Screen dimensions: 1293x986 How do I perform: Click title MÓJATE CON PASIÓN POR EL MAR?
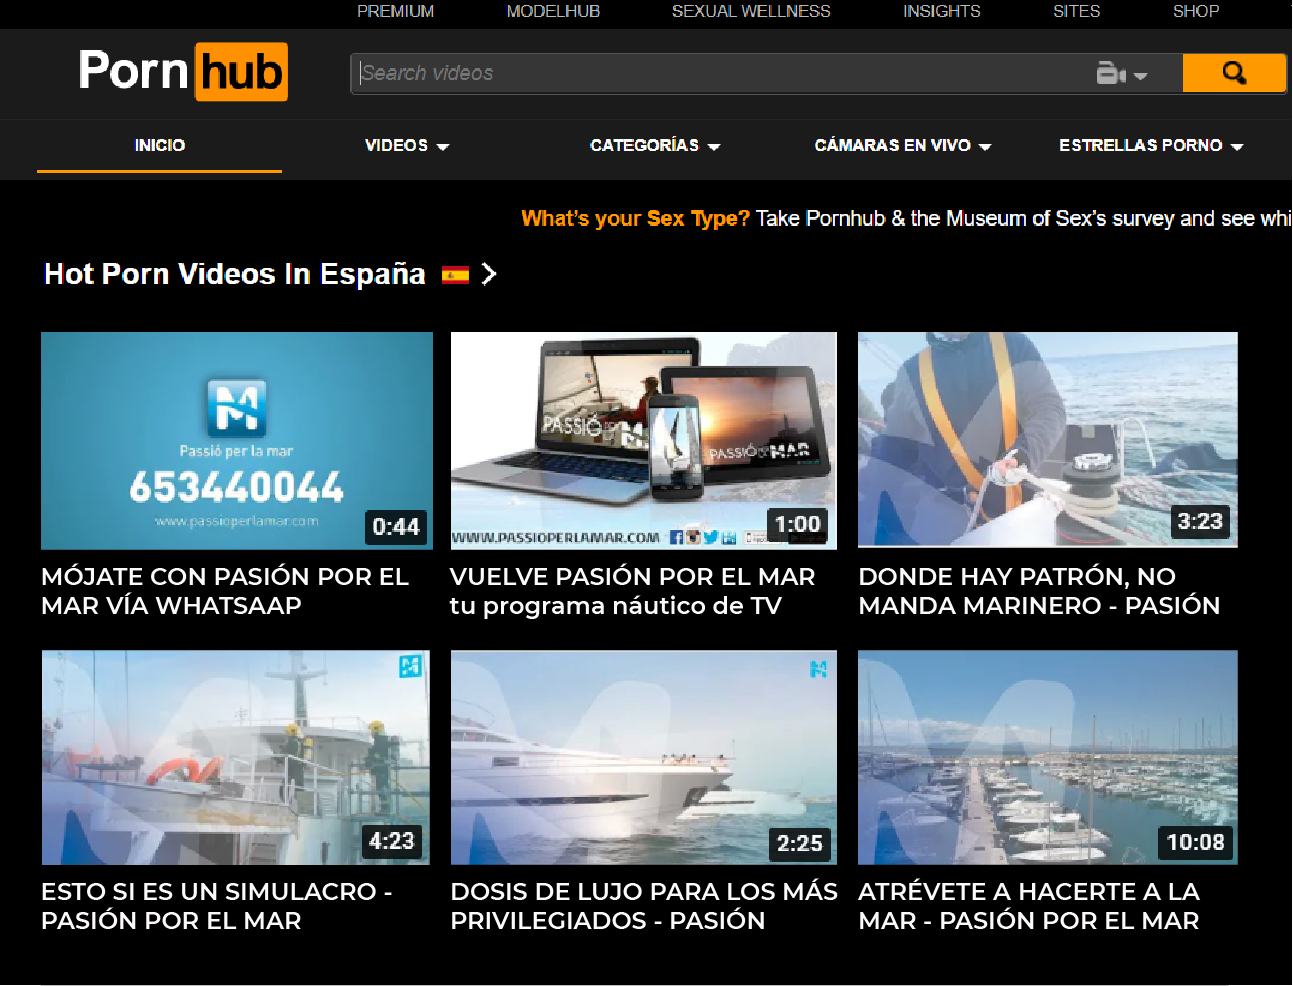[225, 591]
